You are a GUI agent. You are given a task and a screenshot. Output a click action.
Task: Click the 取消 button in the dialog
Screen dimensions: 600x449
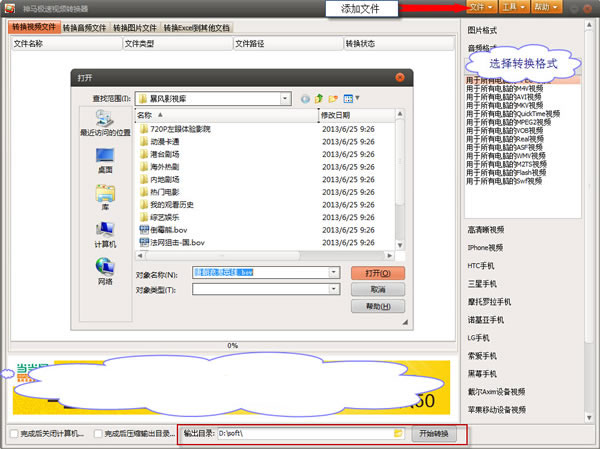pyautogui.click(x=378, y=290)
